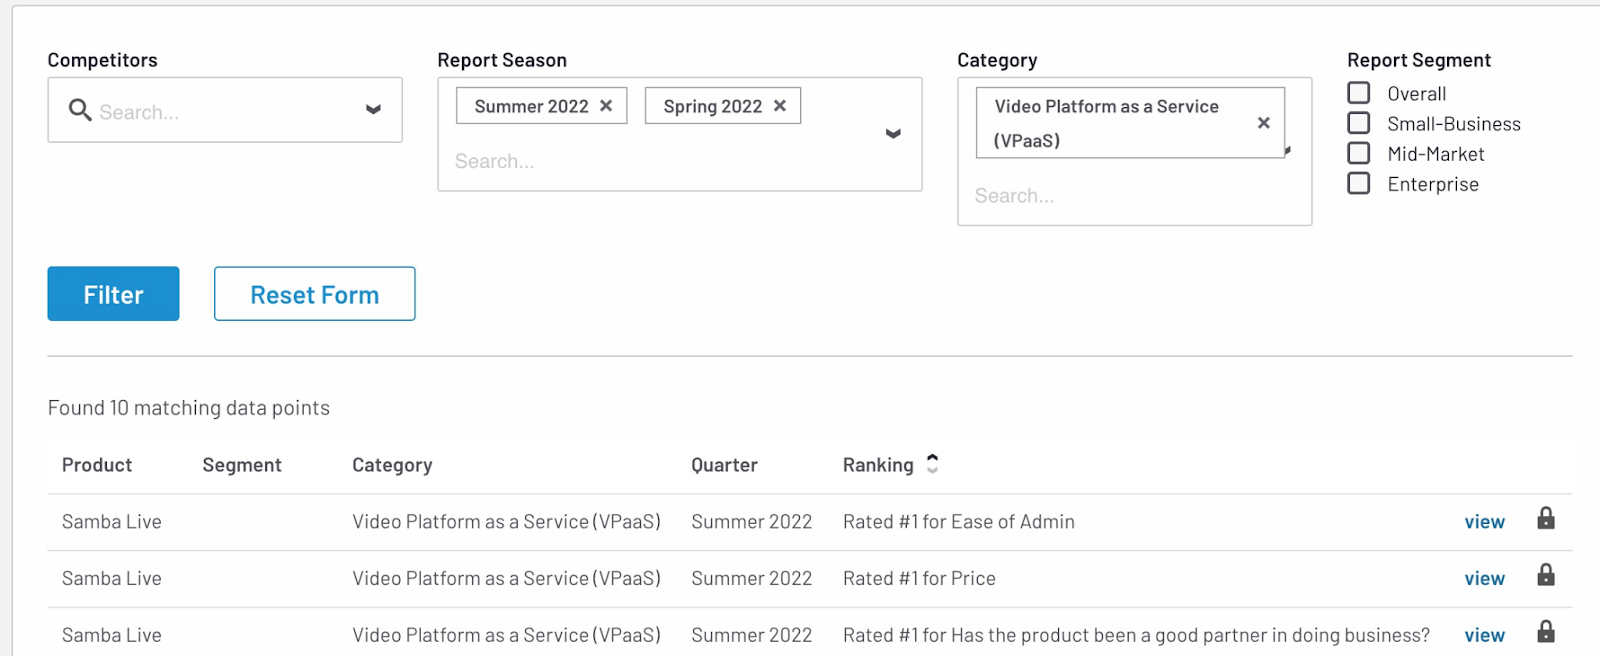Sort by Ranking column arrows
The image size is (1600, 656).
coord(932,464)
